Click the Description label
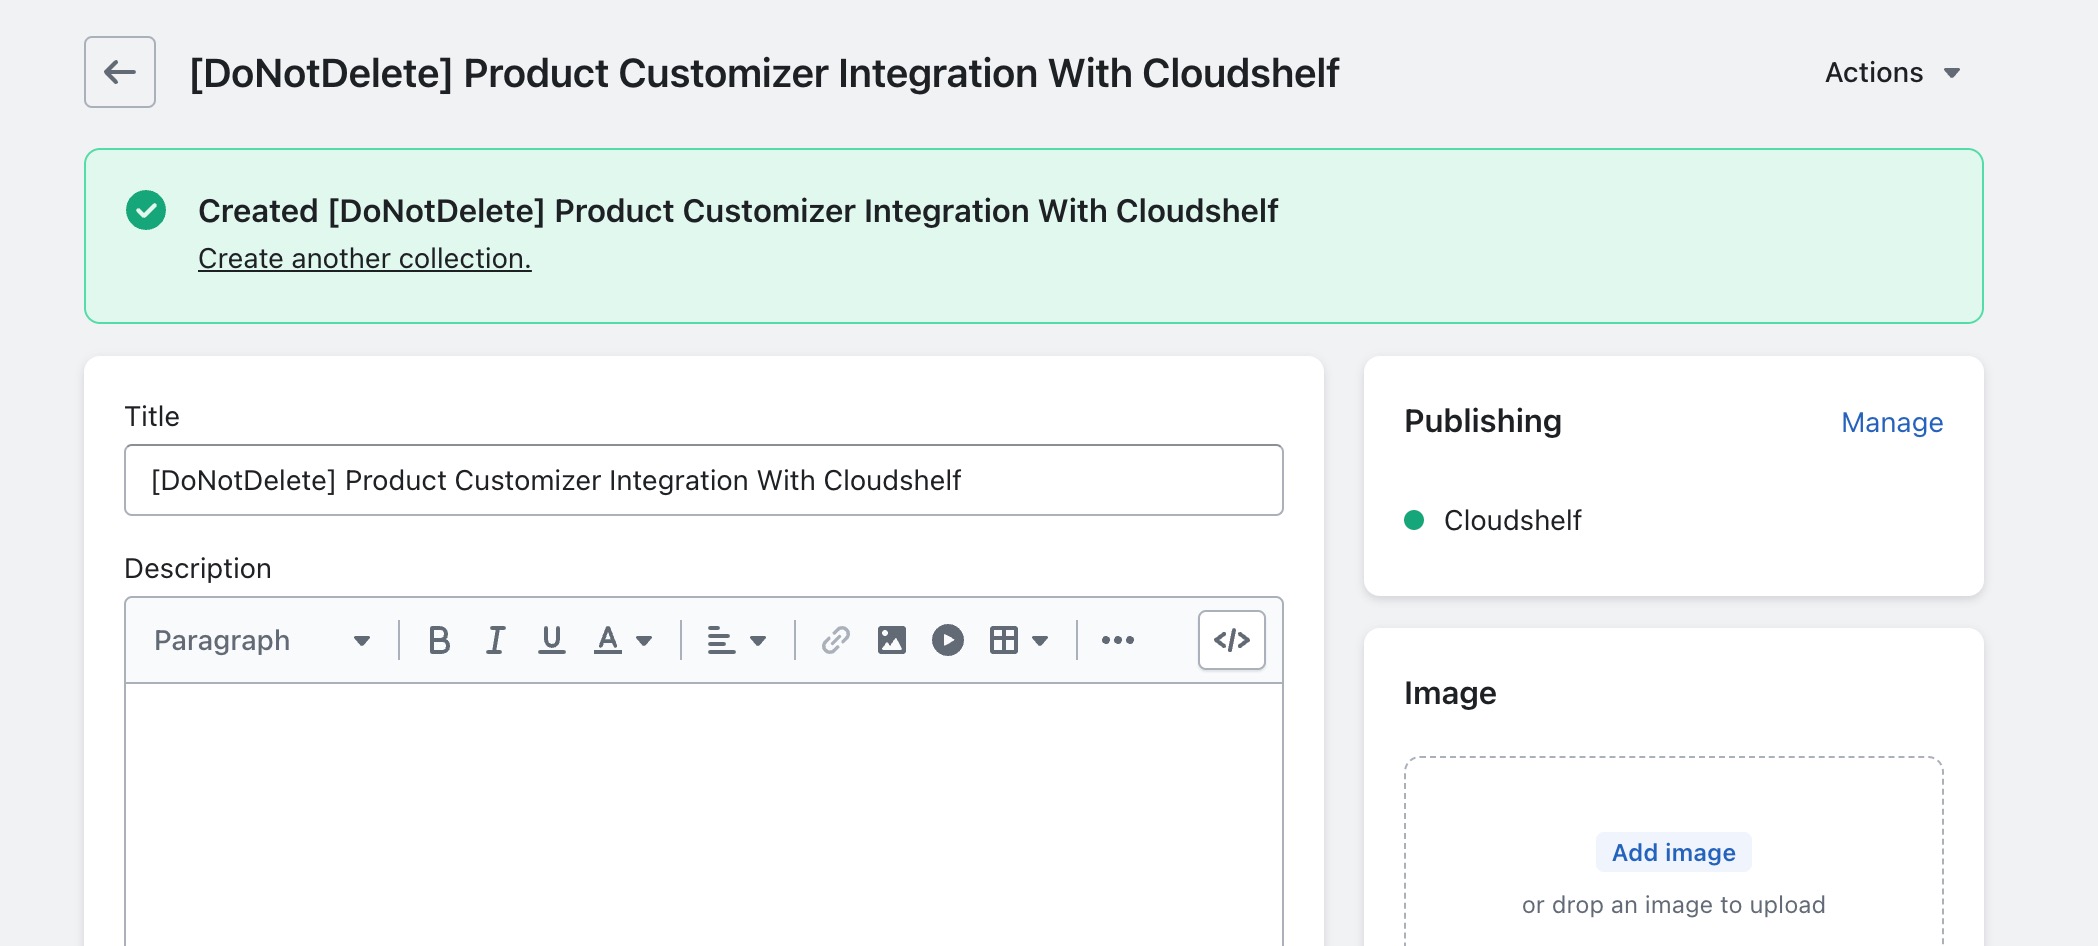 point(198,569)
